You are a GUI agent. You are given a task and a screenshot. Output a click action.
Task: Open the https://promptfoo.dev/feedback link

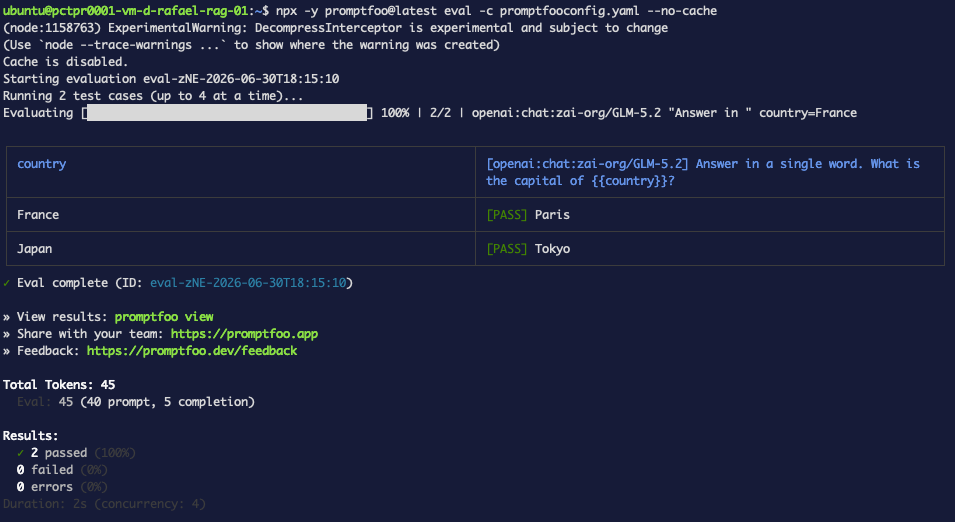click(192, 351)
